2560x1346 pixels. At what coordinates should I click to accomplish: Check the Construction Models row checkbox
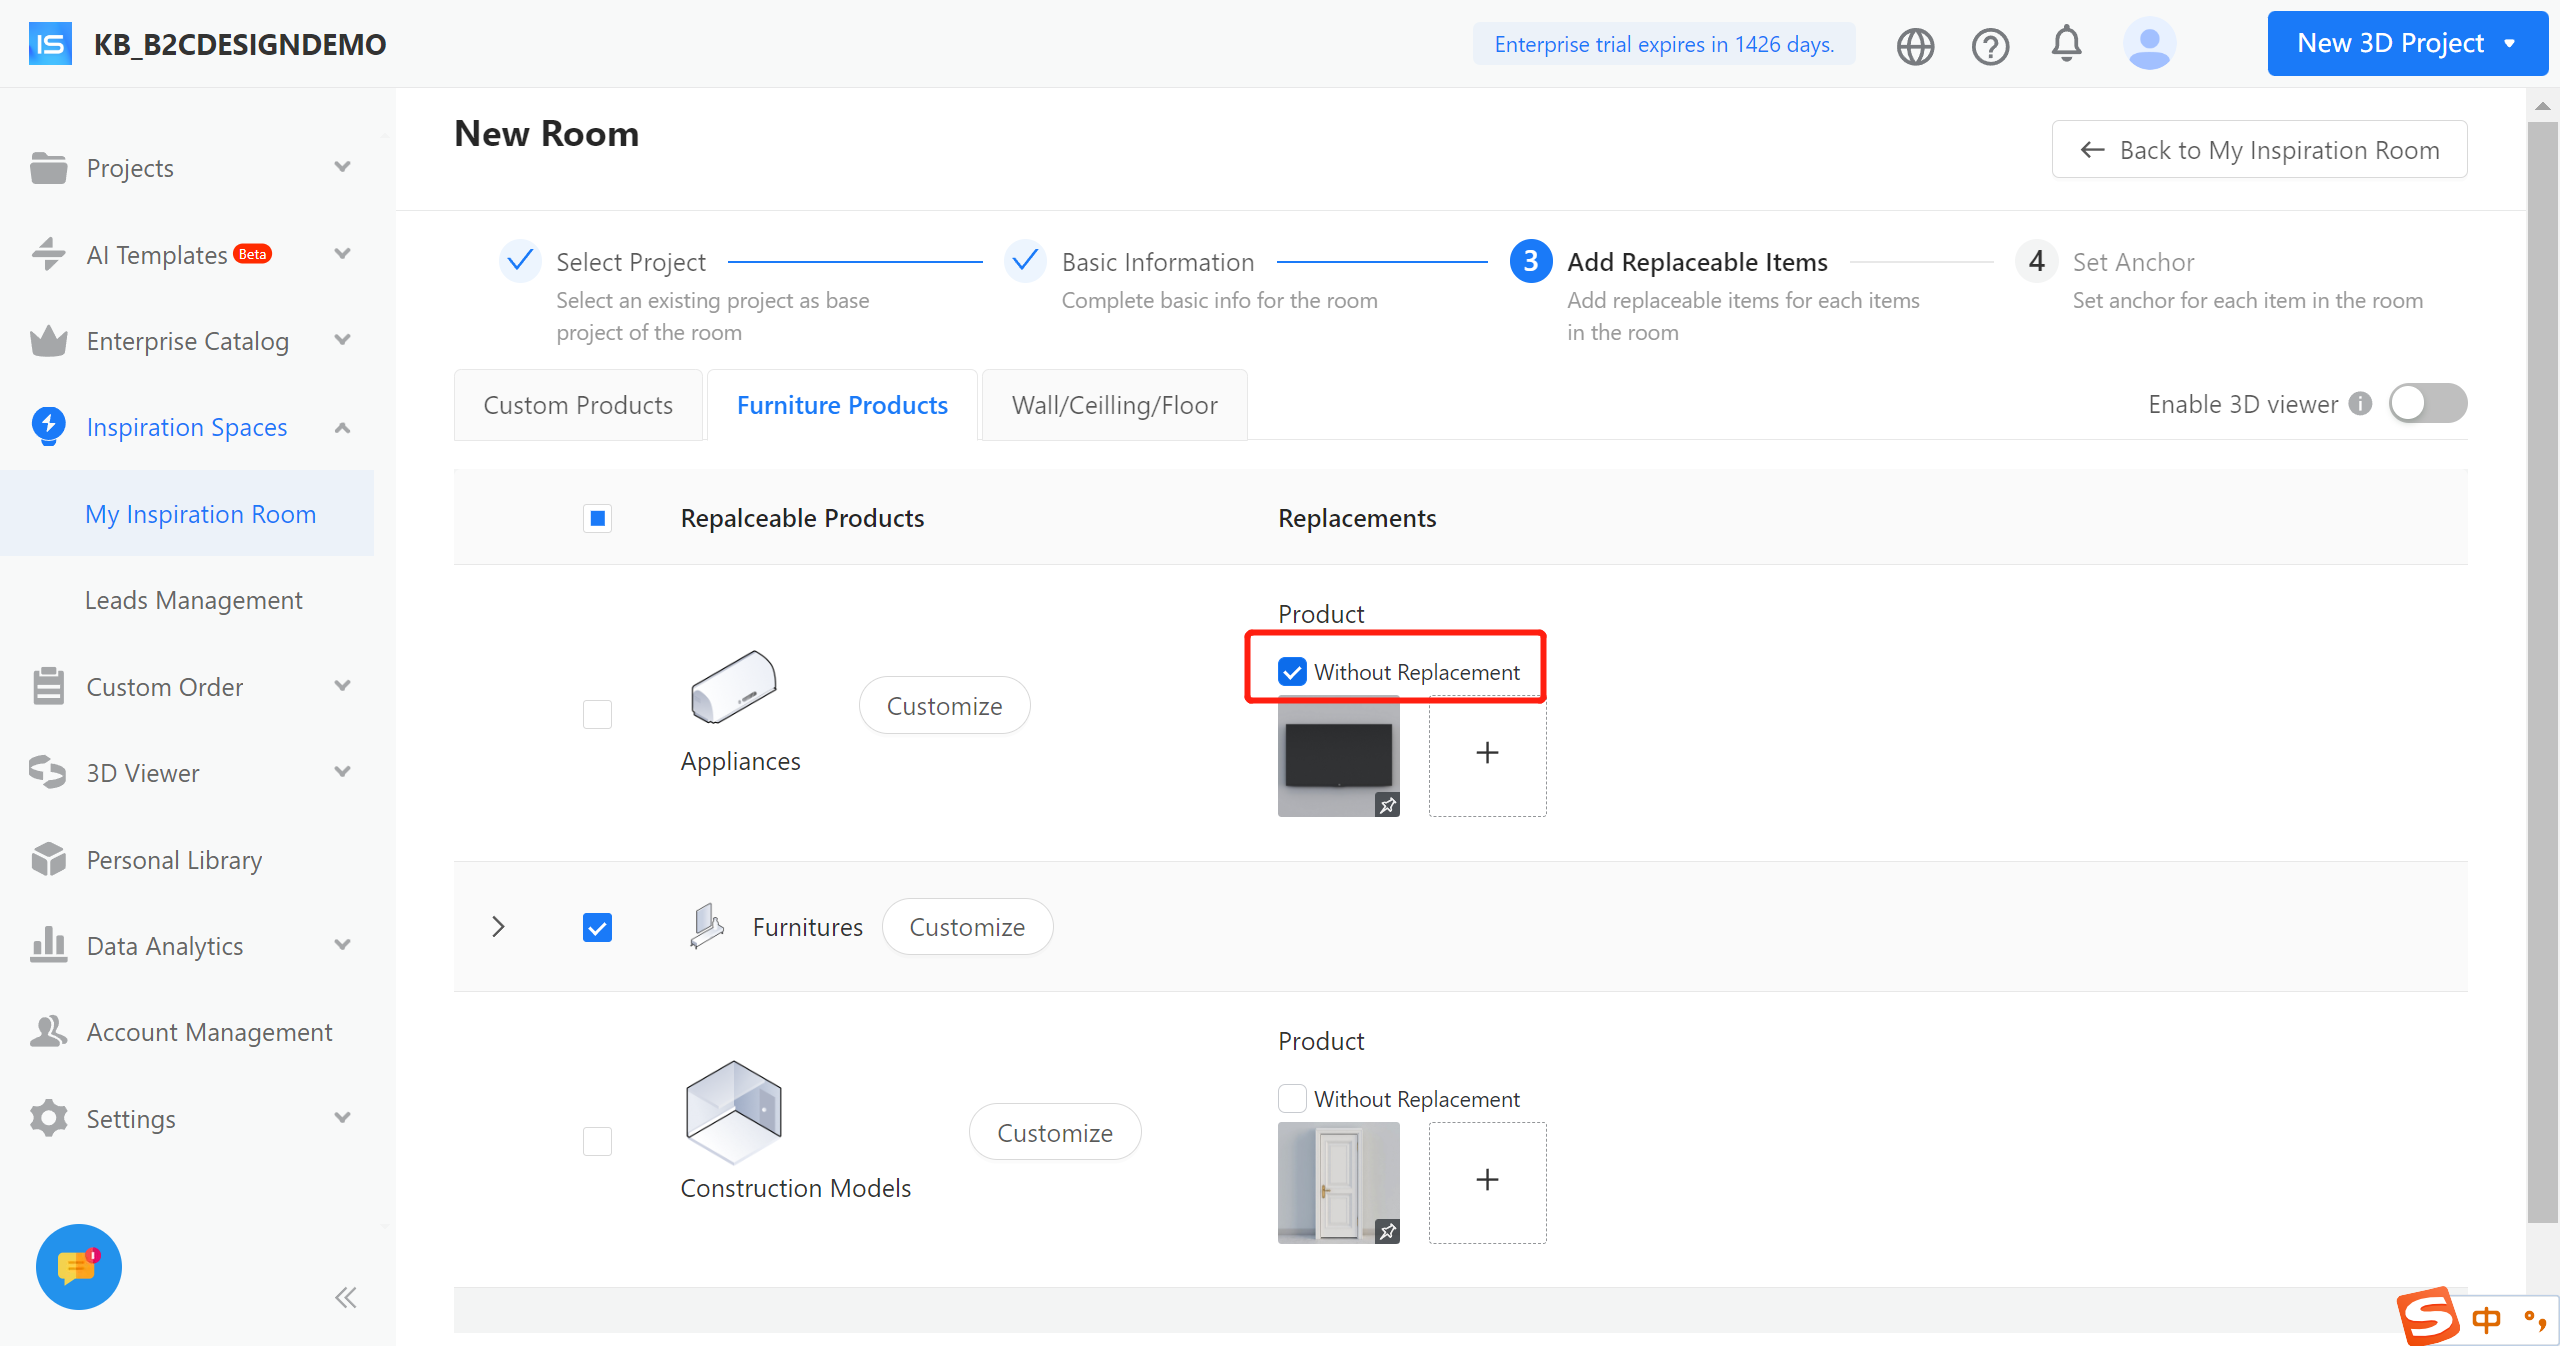coord(597,1141)
